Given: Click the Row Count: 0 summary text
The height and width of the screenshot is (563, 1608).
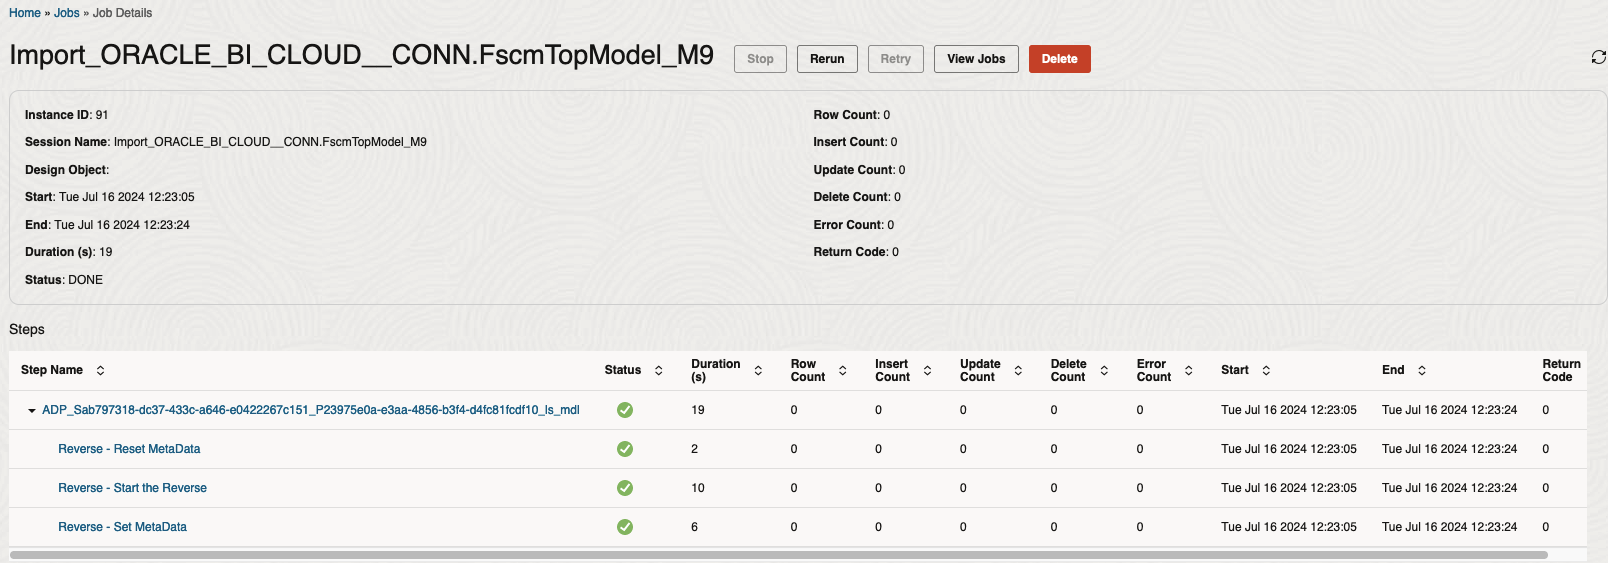Looking at the screenshot, I should [852, 115].
